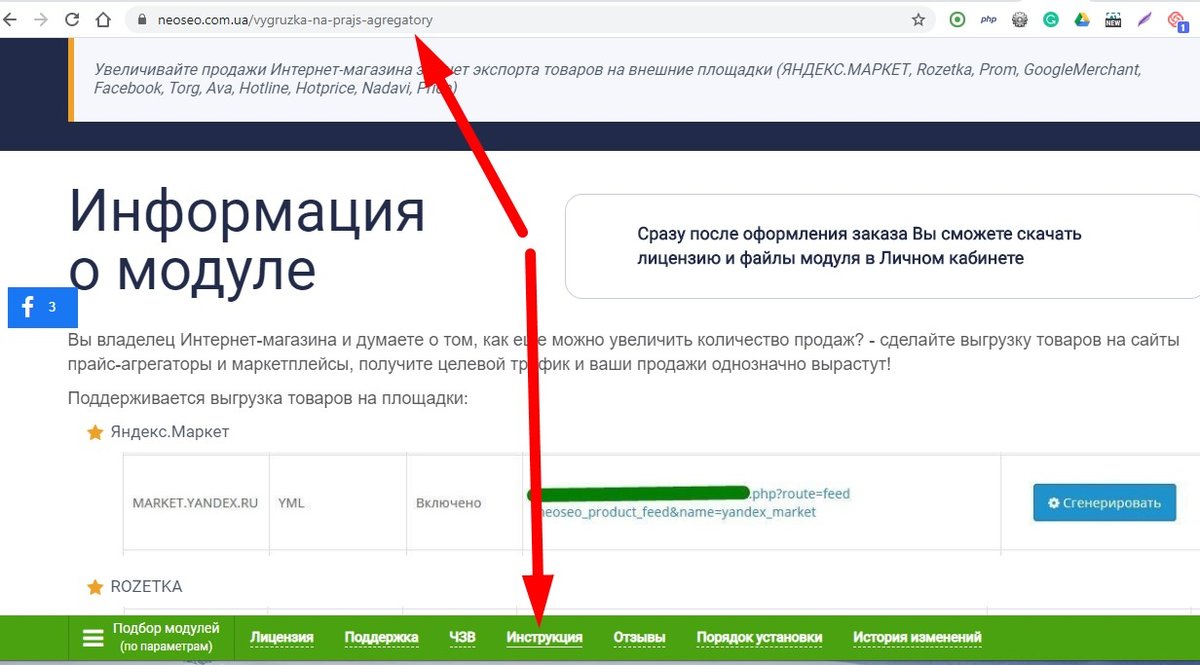Click the Яндекс.Маркет list item

click(170, 432)
